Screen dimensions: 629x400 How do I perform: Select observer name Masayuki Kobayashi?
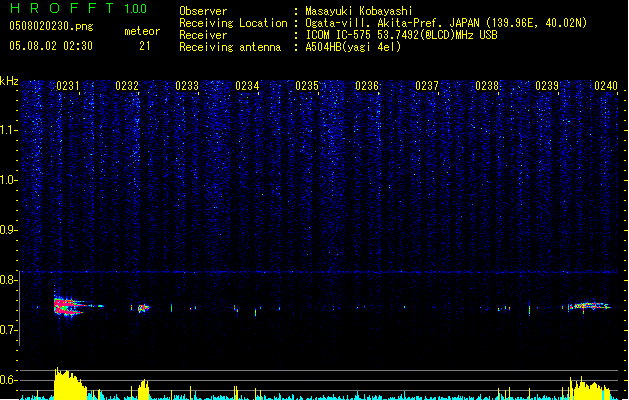tap(359, 11)
